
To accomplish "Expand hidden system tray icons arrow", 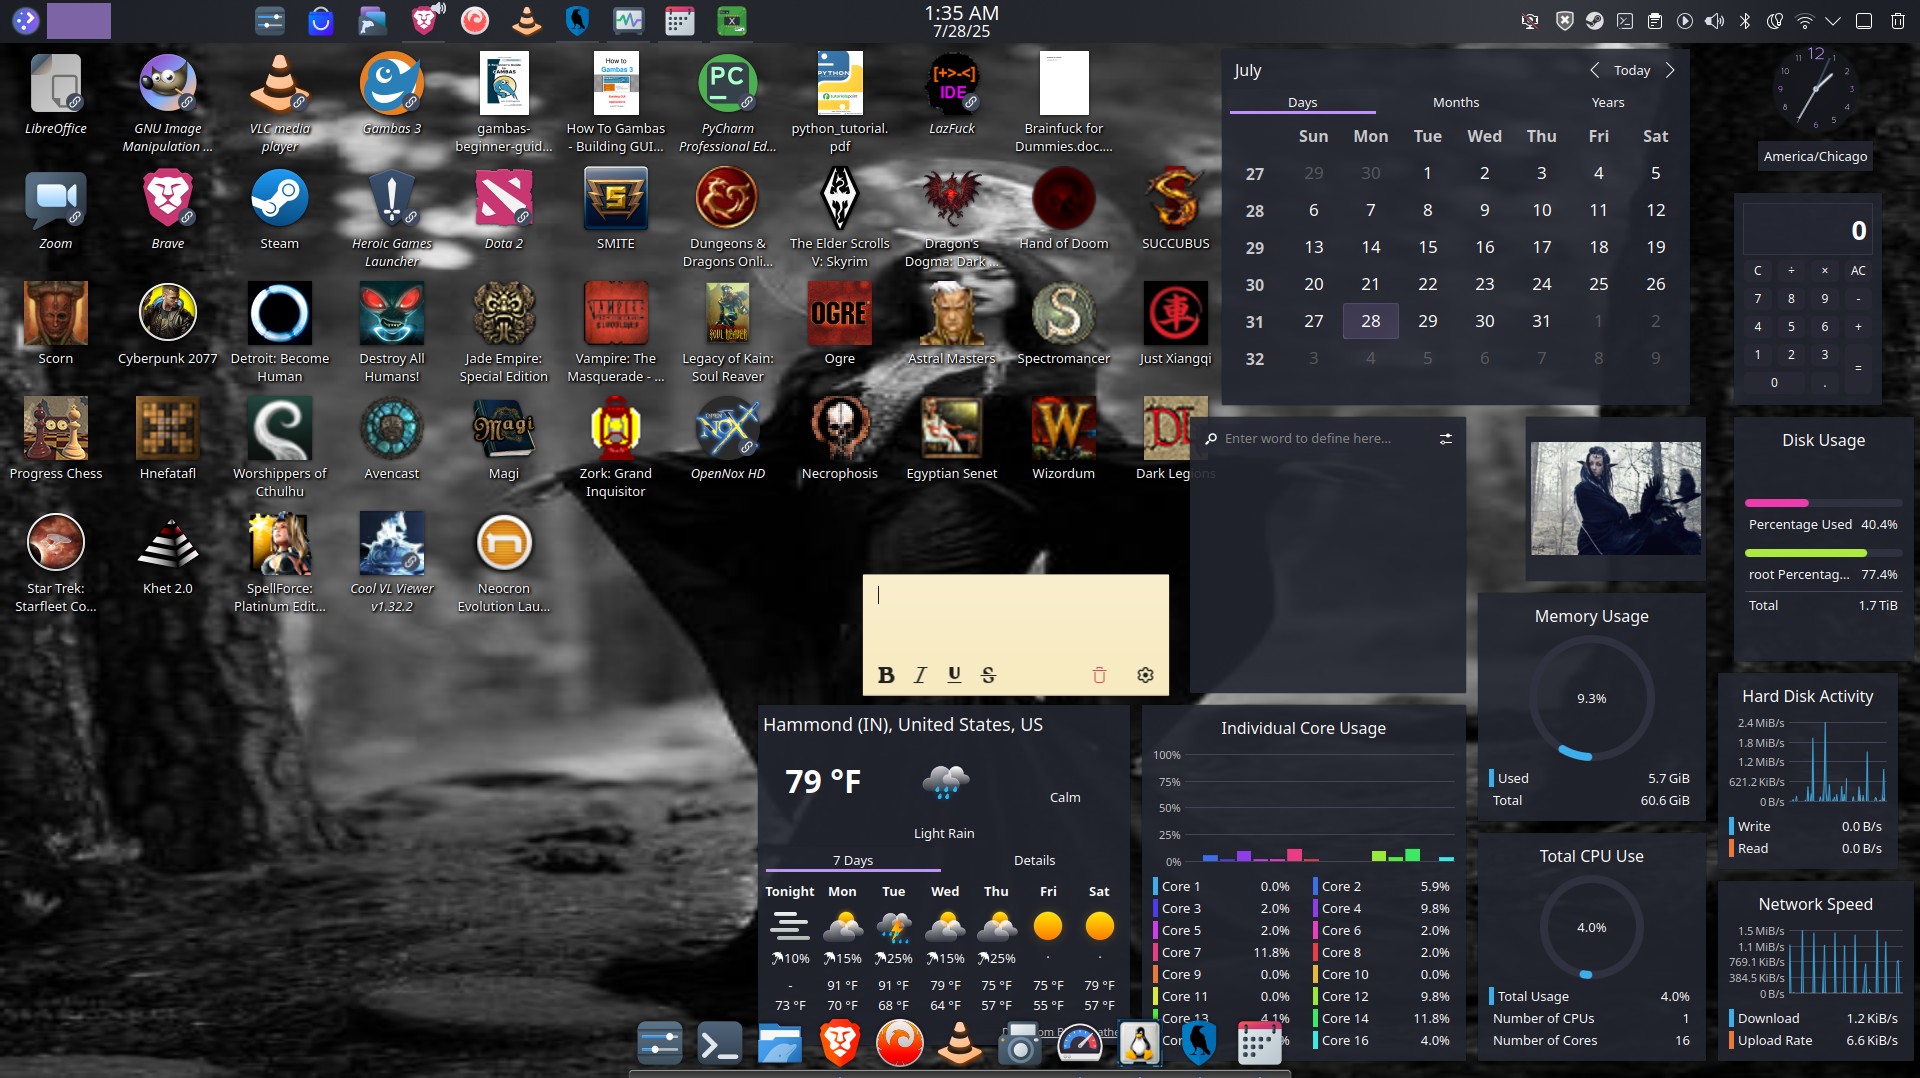I will (1832, 21).
